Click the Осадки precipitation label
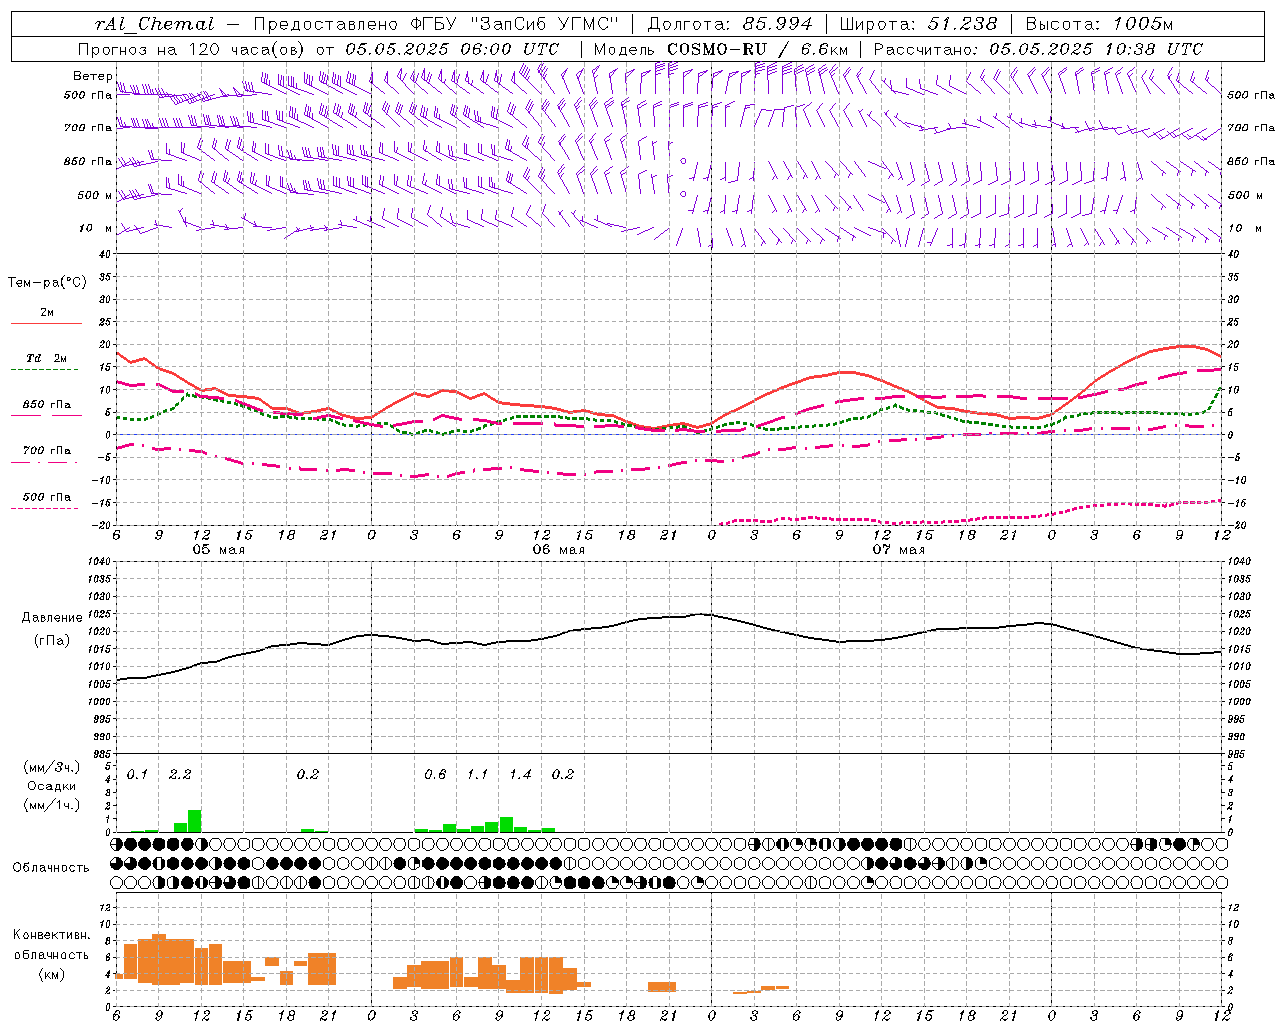Viewport: 1280px width, 1024px height. click(x=51, y=786)
